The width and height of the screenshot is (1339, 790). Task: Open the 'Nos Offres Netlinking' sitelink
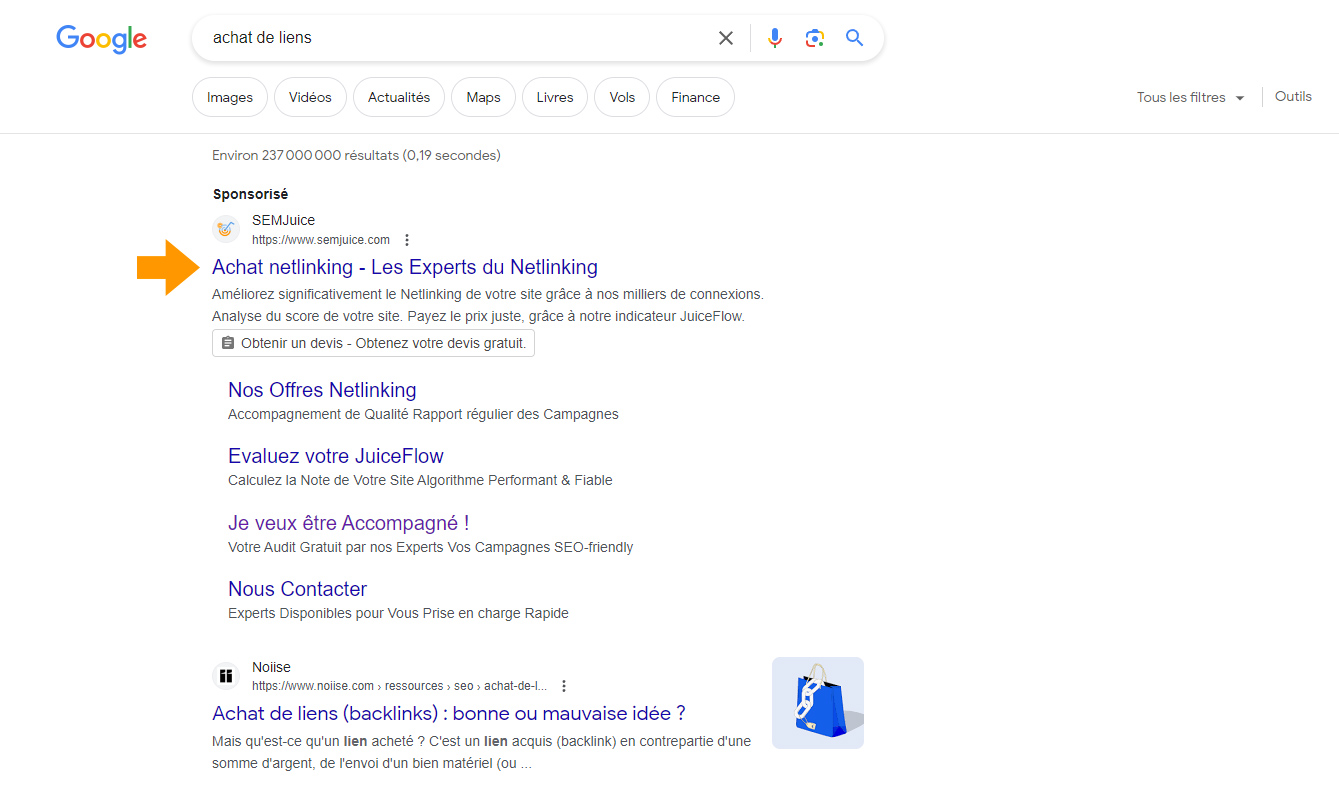coord(322,390)
